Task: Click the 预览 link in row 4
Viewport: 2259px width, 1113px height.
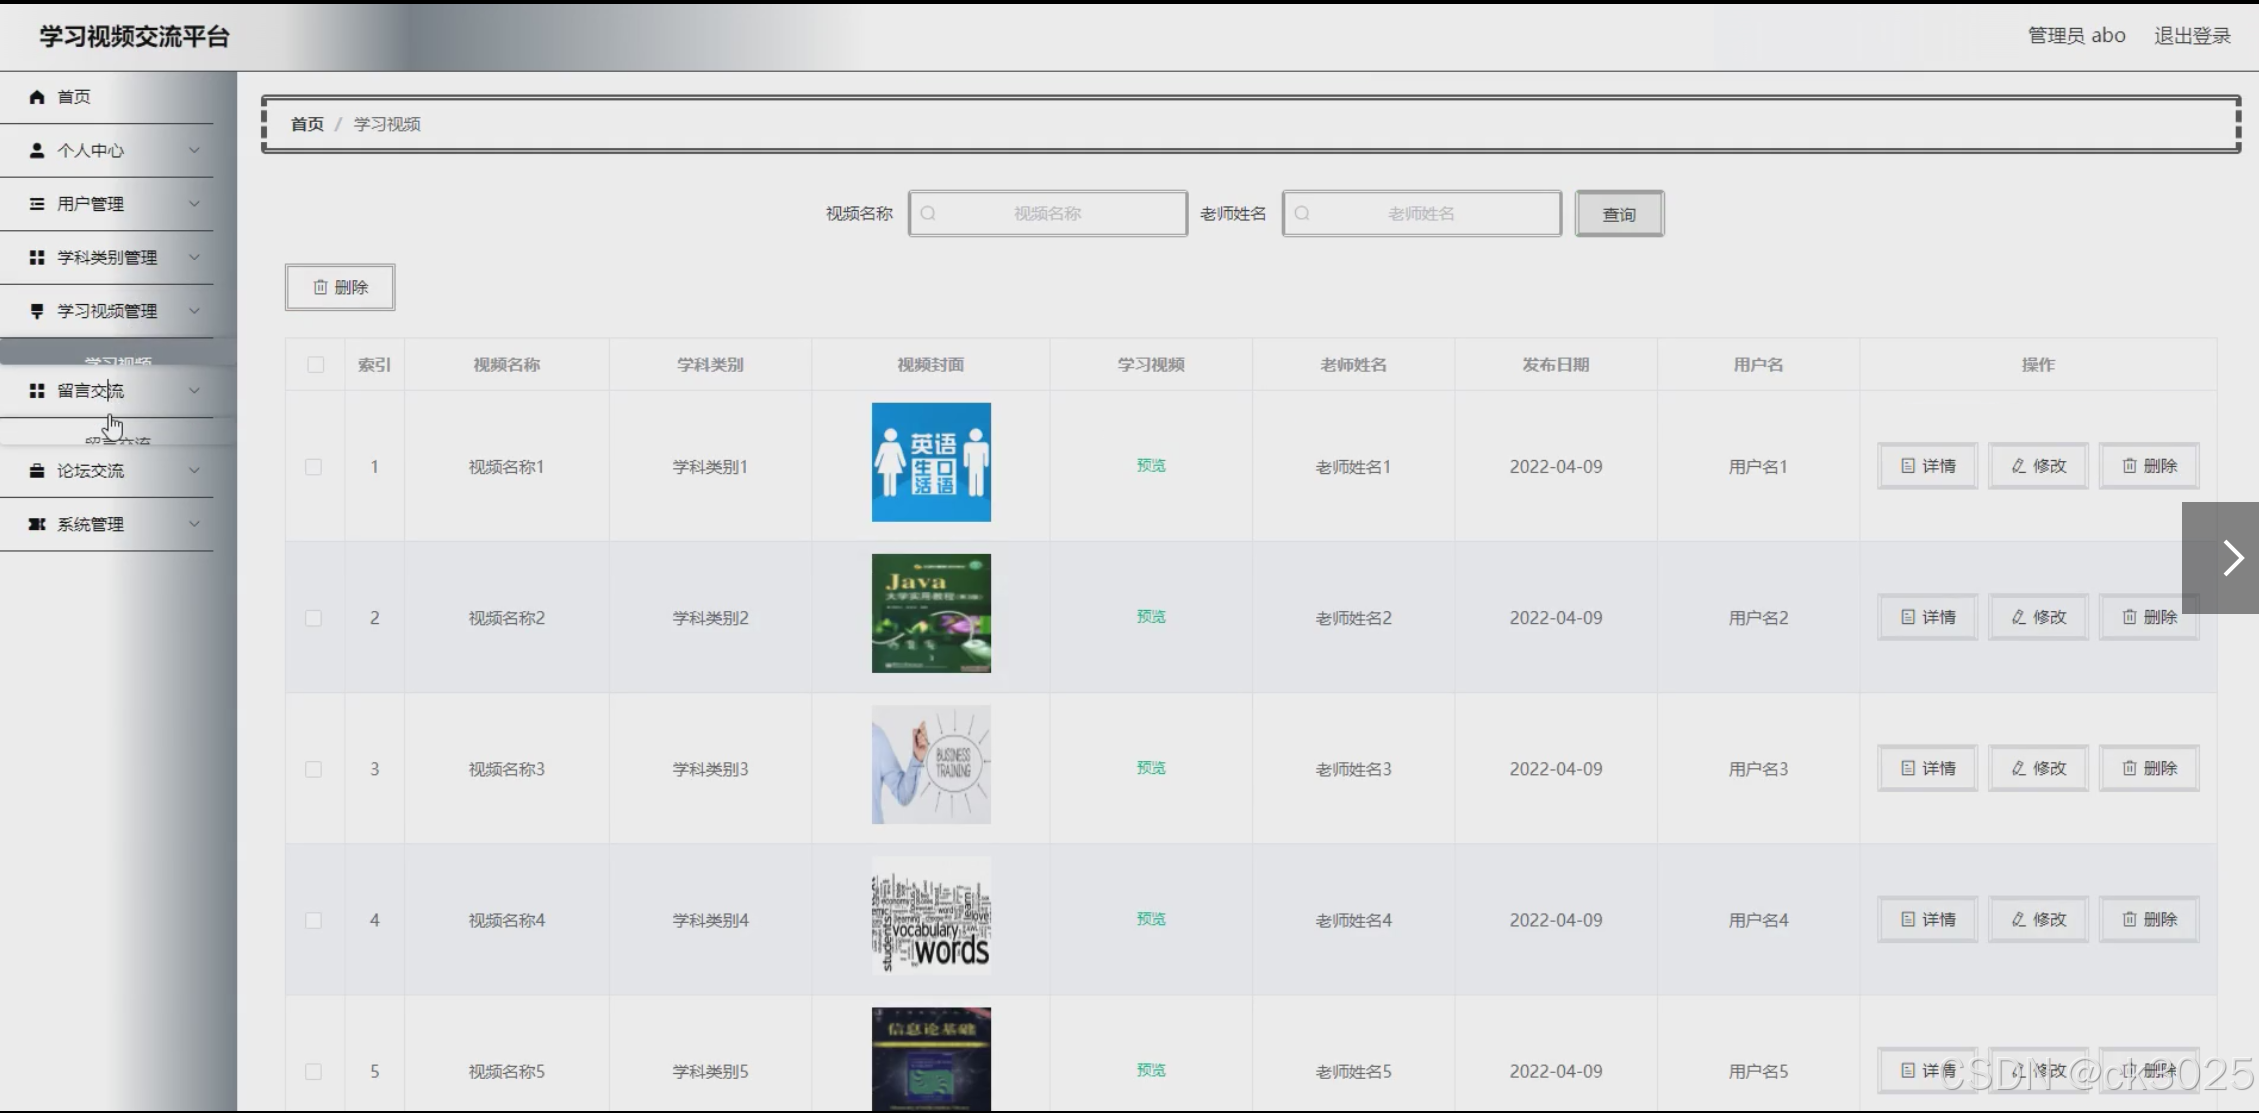Action: [1151, 919]
